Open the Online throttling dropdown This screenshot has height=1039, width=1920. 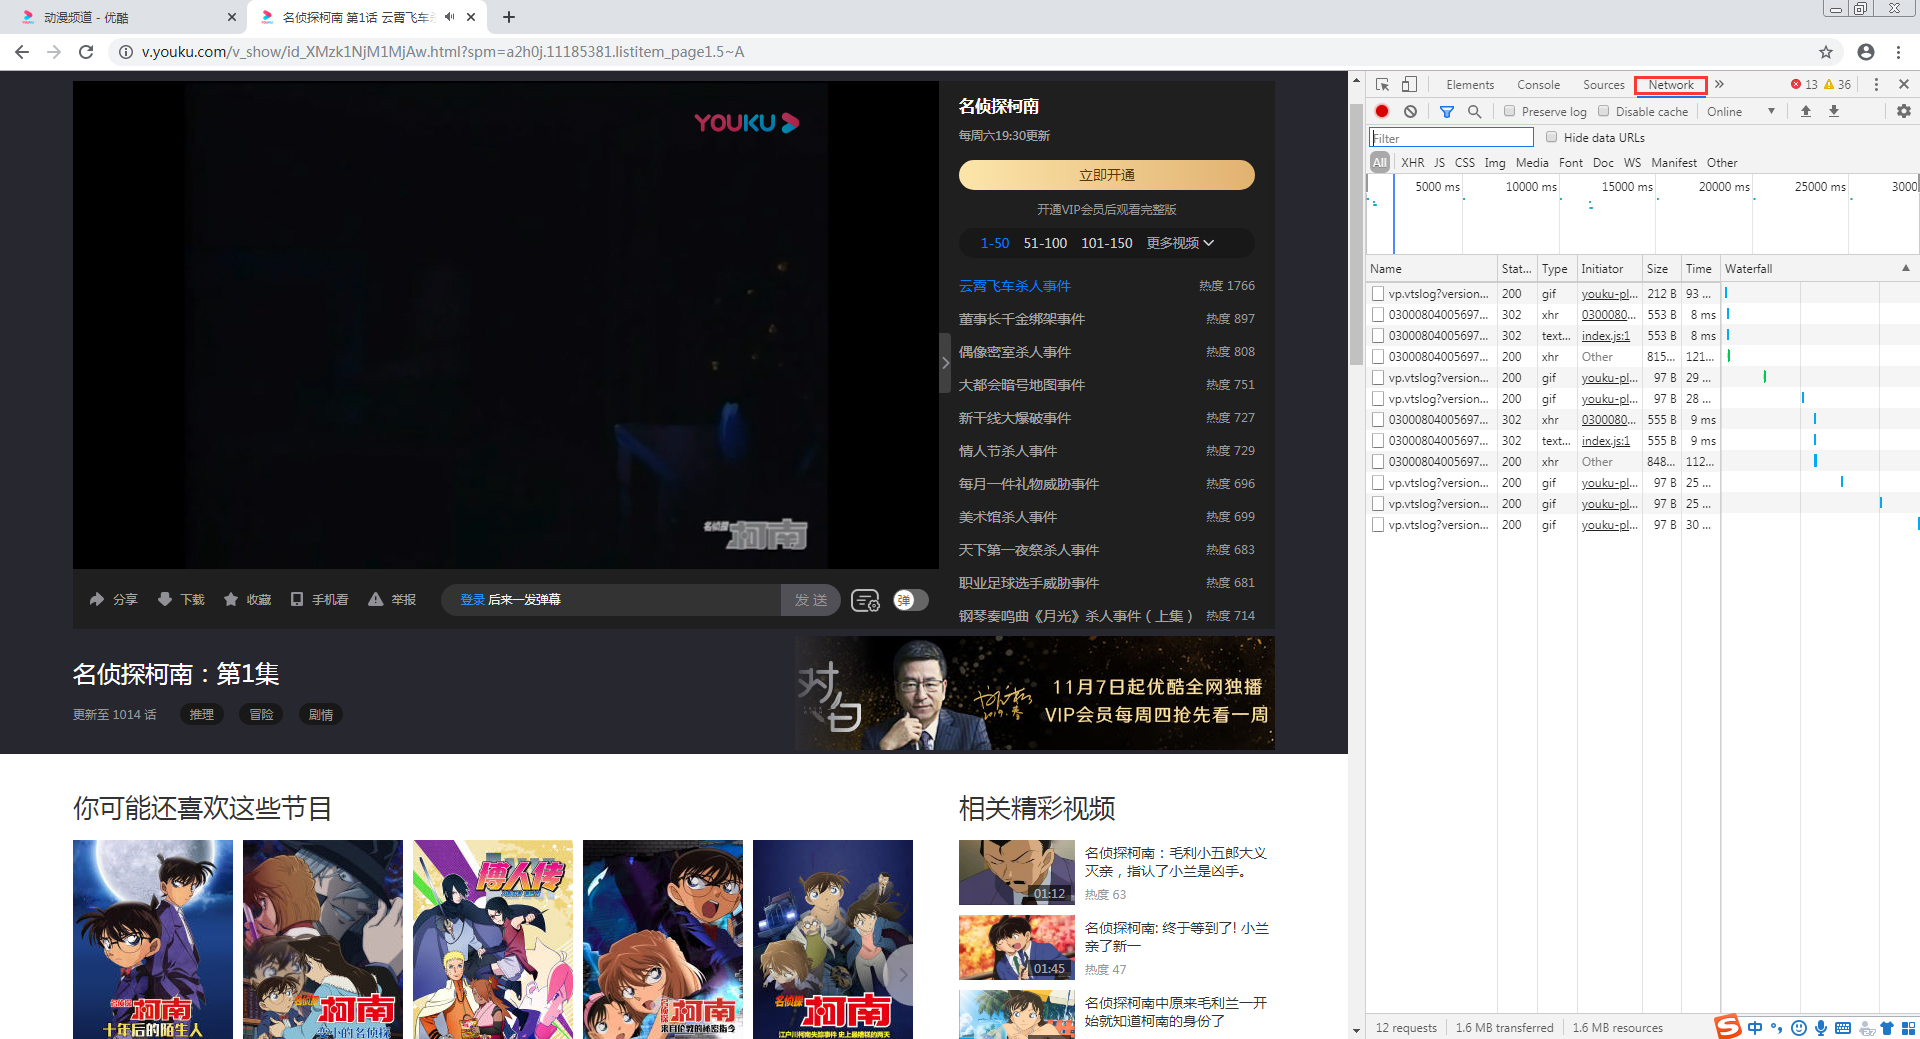(x=1741, y=111)
